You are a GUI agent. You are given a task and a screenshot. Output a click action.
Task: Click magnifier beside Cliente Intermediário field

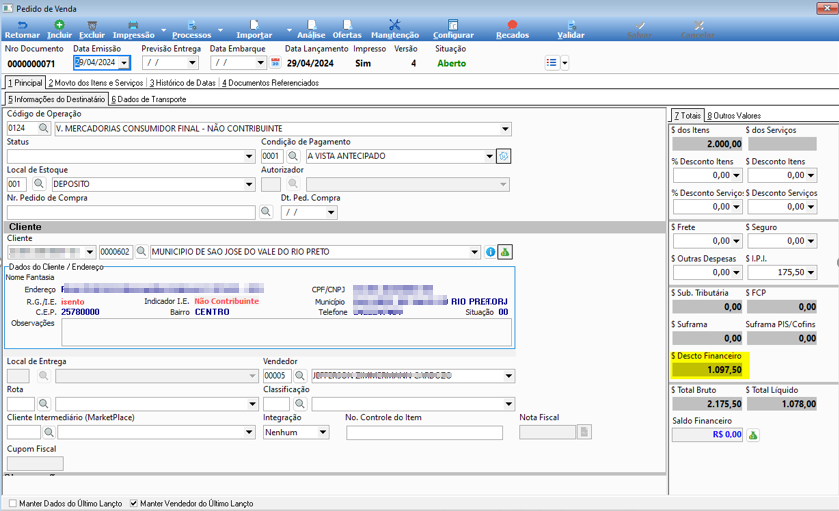coord(49,432)
